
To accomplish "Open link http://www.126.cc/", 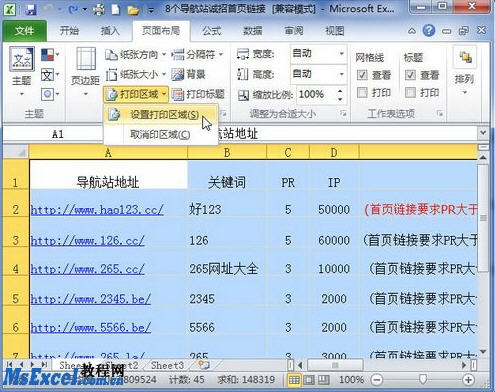I will (x=88, y=240).
